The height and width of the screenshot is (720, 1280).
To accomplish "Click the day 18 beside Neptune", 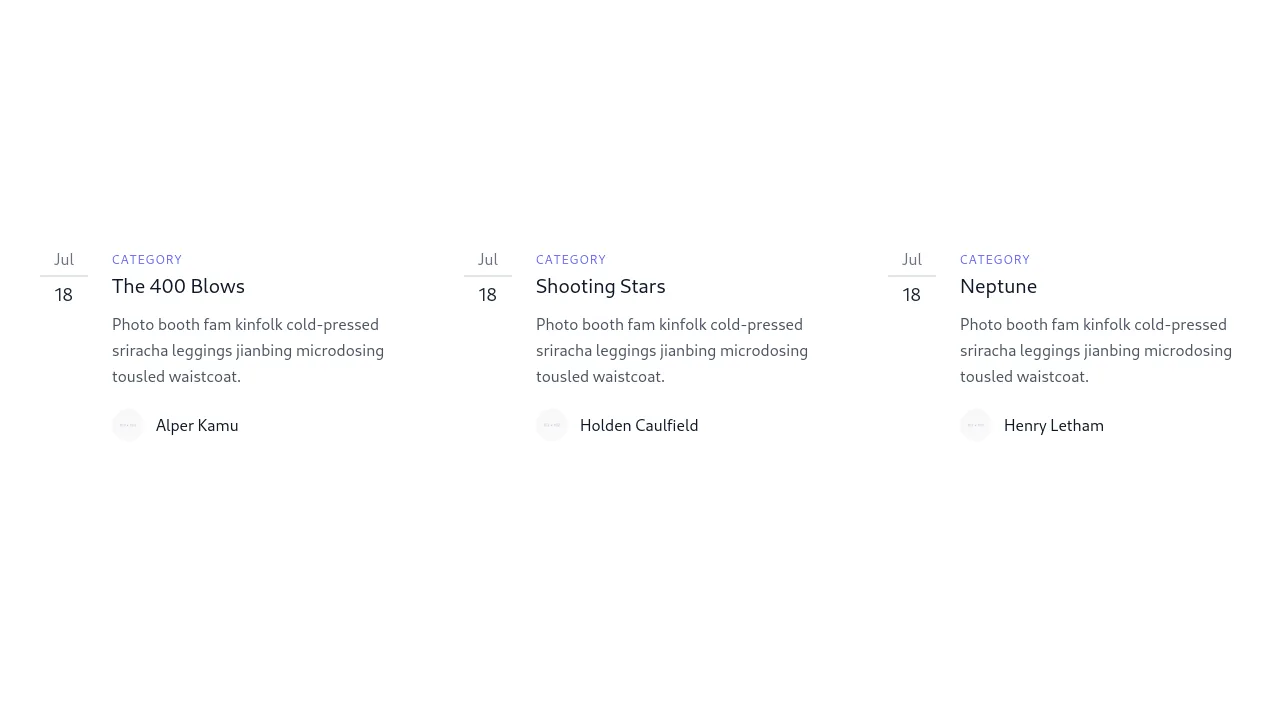I will click(912, 295).
